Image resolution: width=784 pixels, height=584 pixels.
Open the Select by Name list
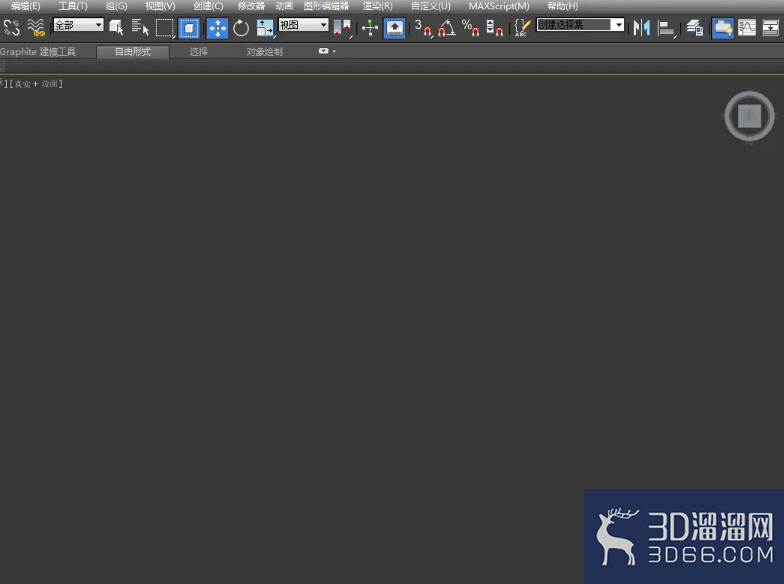click(140, 28)
